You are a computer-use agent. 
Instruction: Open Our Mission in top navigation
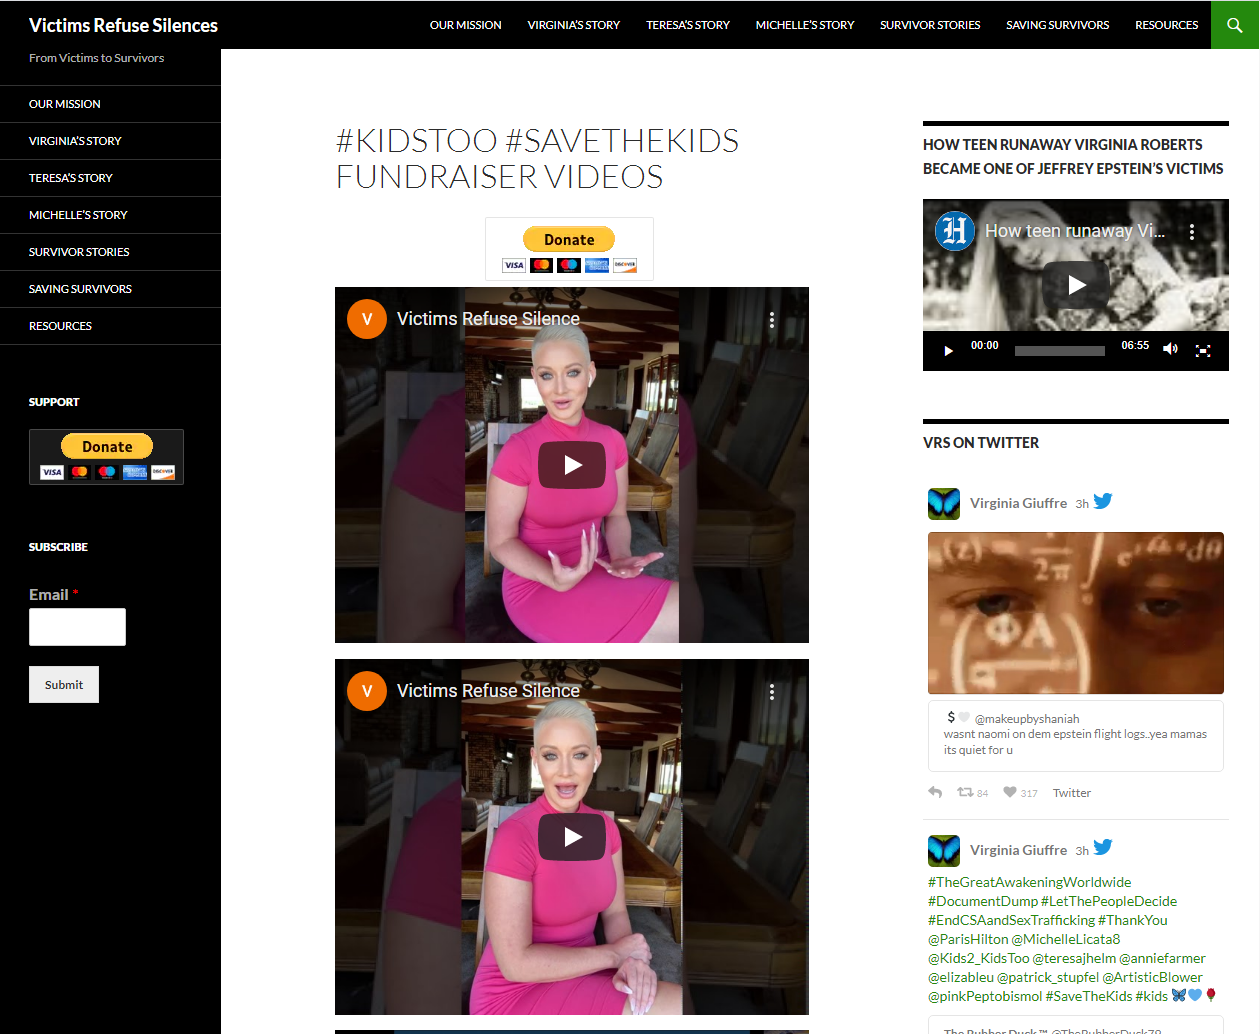pos(466,25)
